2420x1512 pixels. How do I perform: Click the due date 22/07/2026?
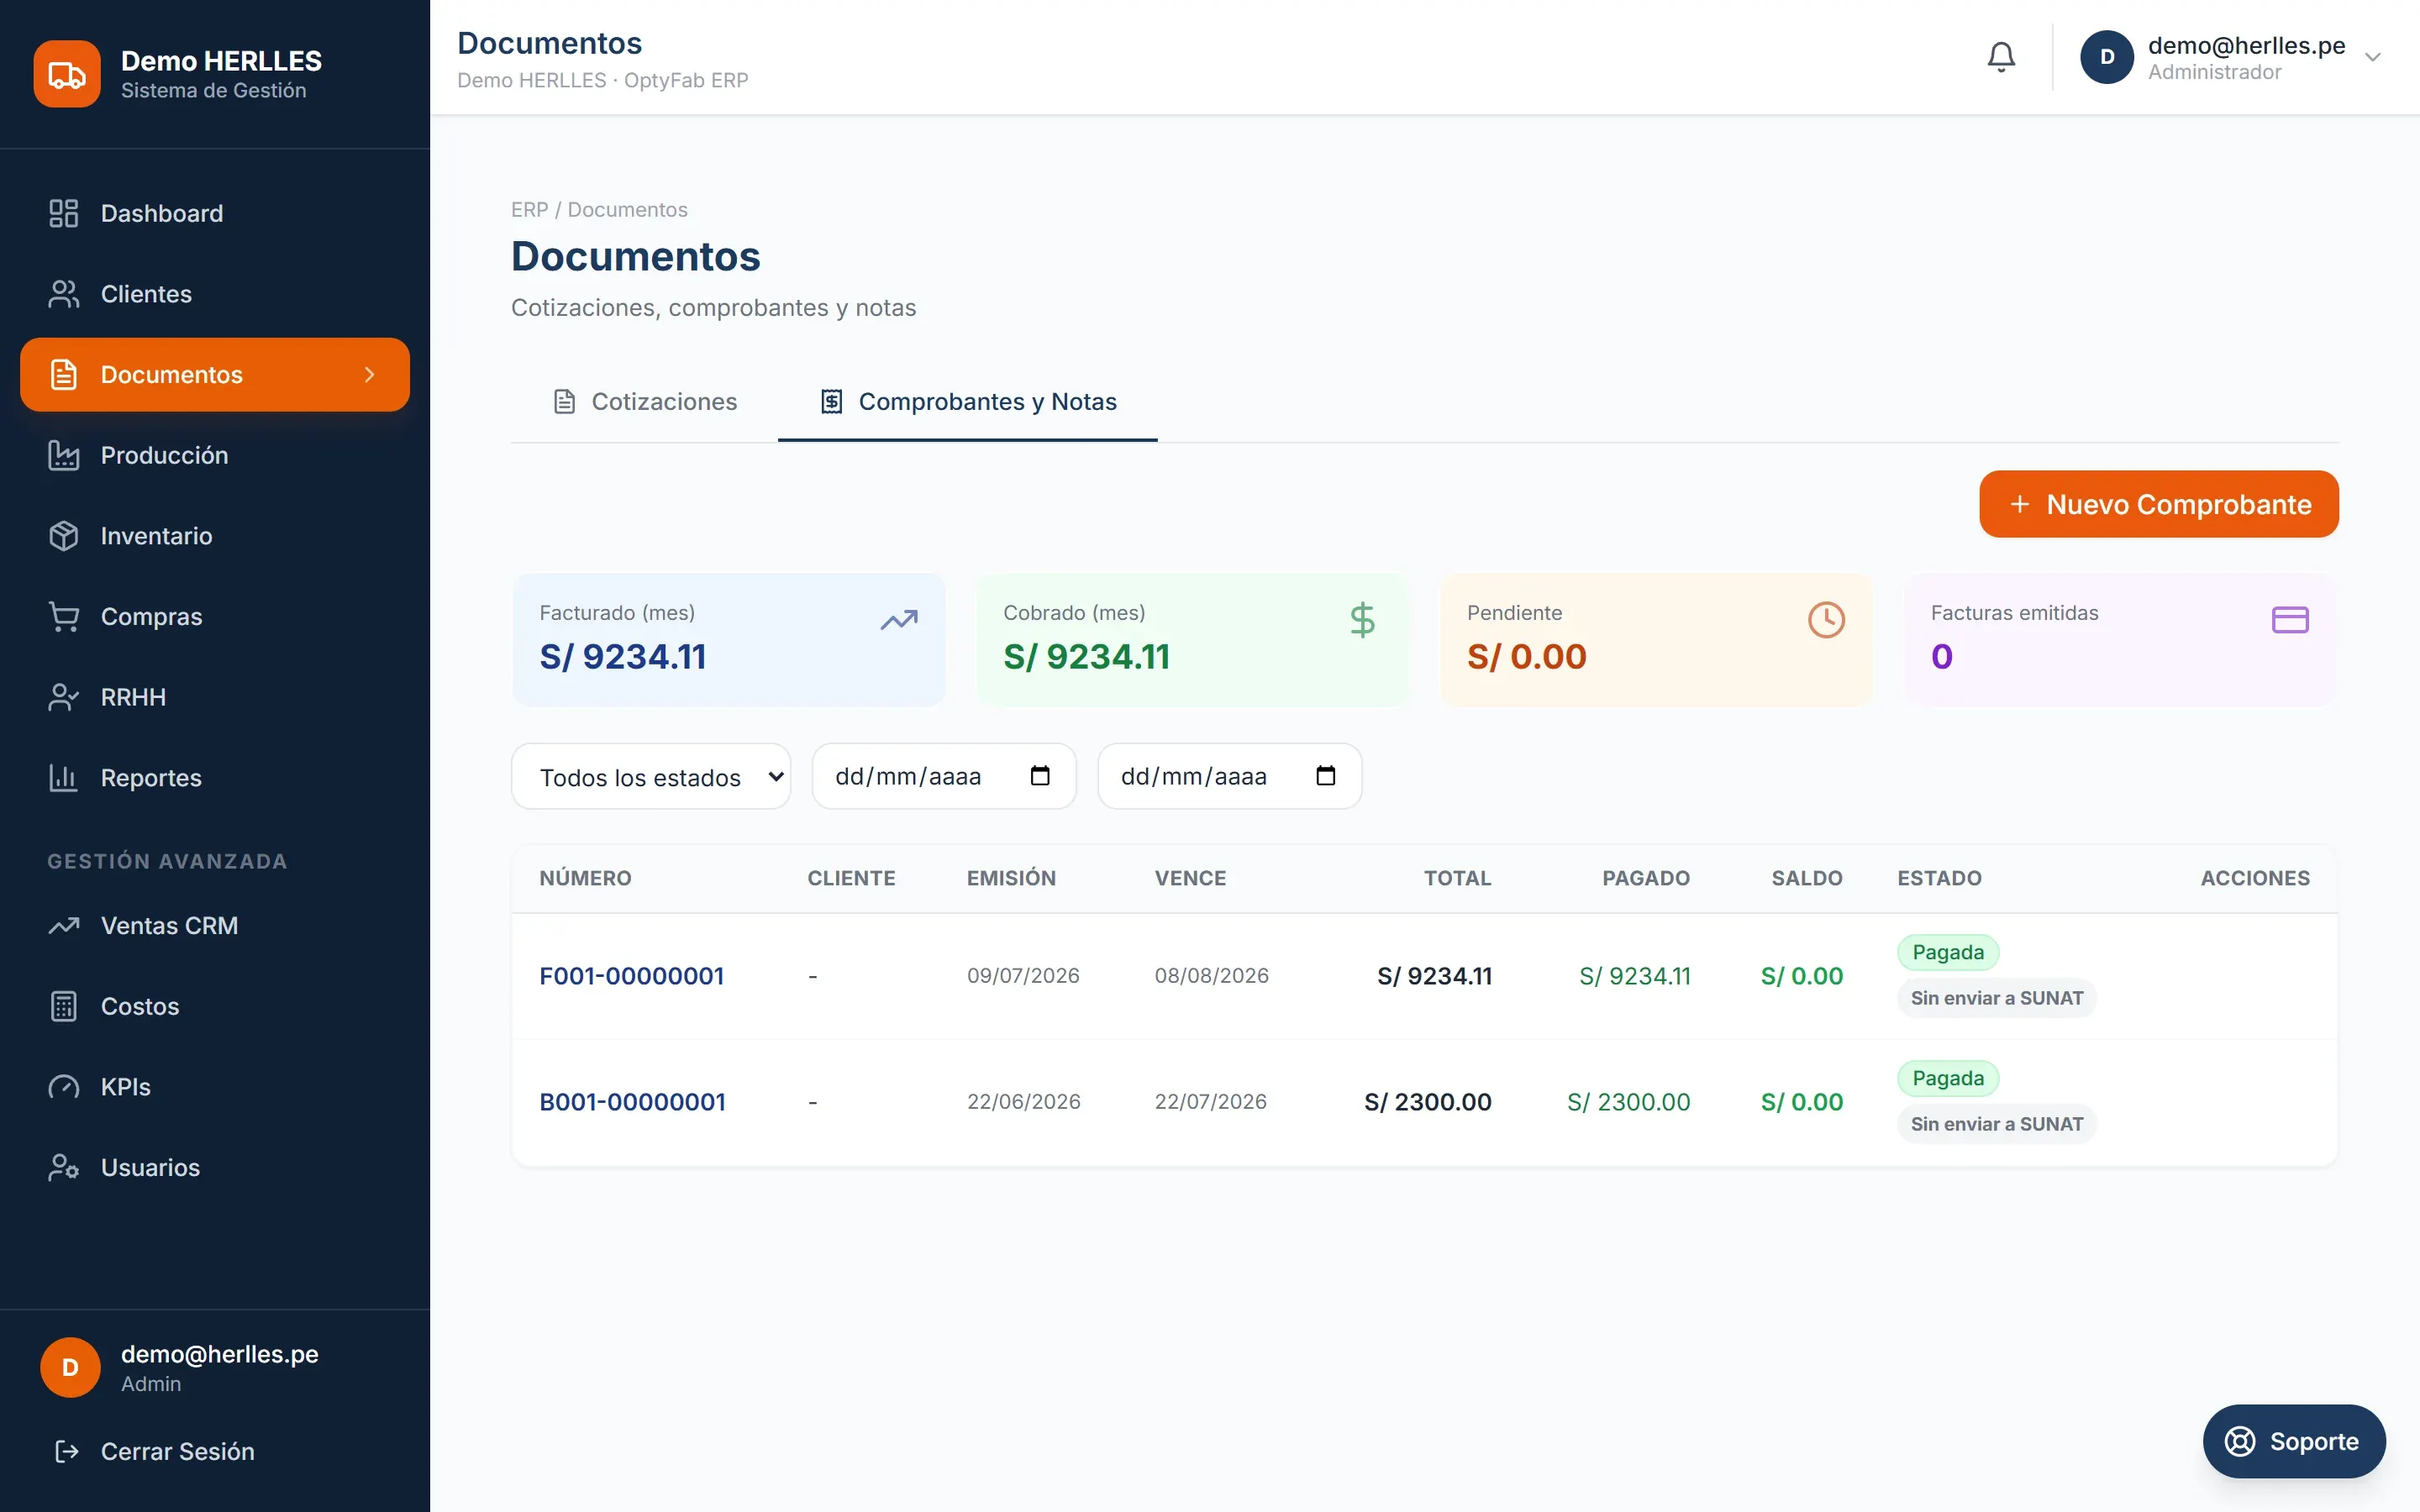(x=1210, y=1102)
